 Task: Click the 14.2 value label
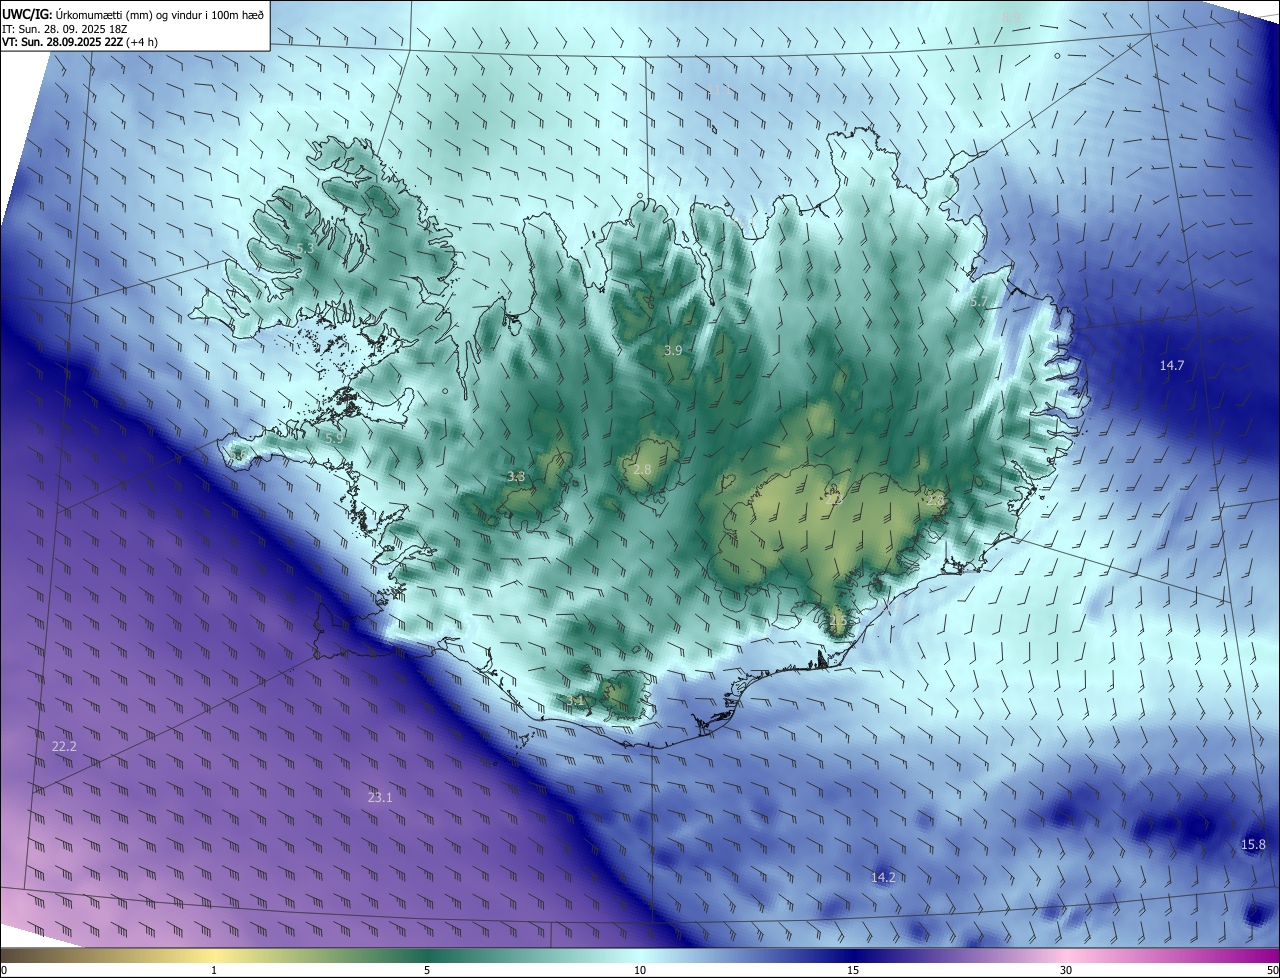883,877
